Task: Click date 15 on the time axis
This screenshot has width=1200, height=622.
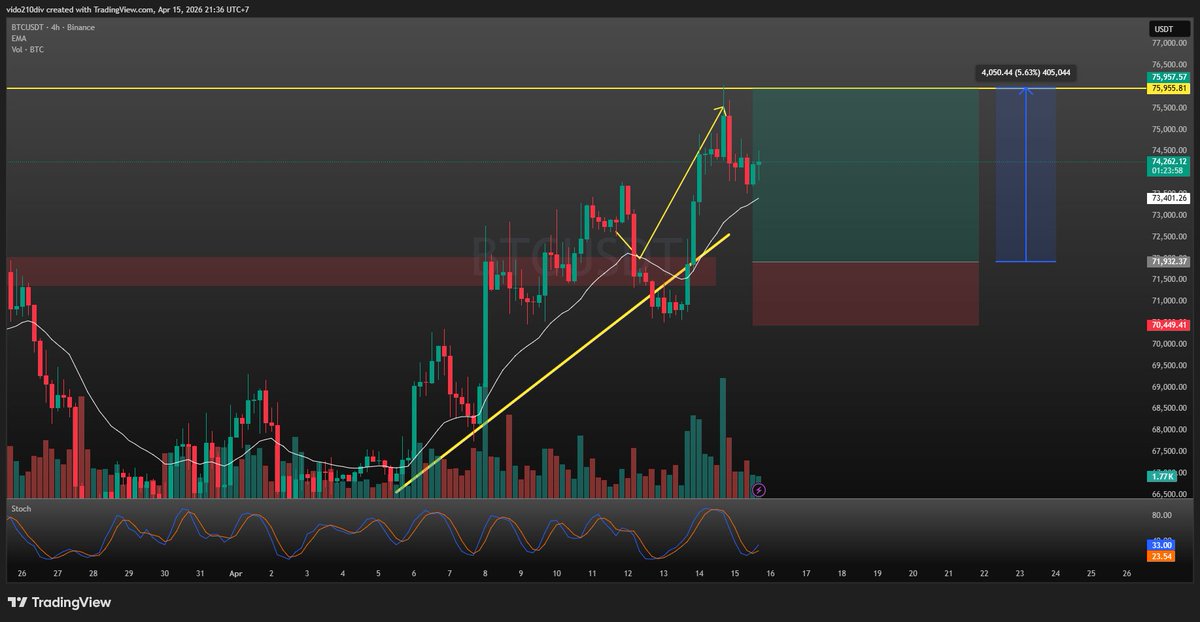Action: pos(734,575)
